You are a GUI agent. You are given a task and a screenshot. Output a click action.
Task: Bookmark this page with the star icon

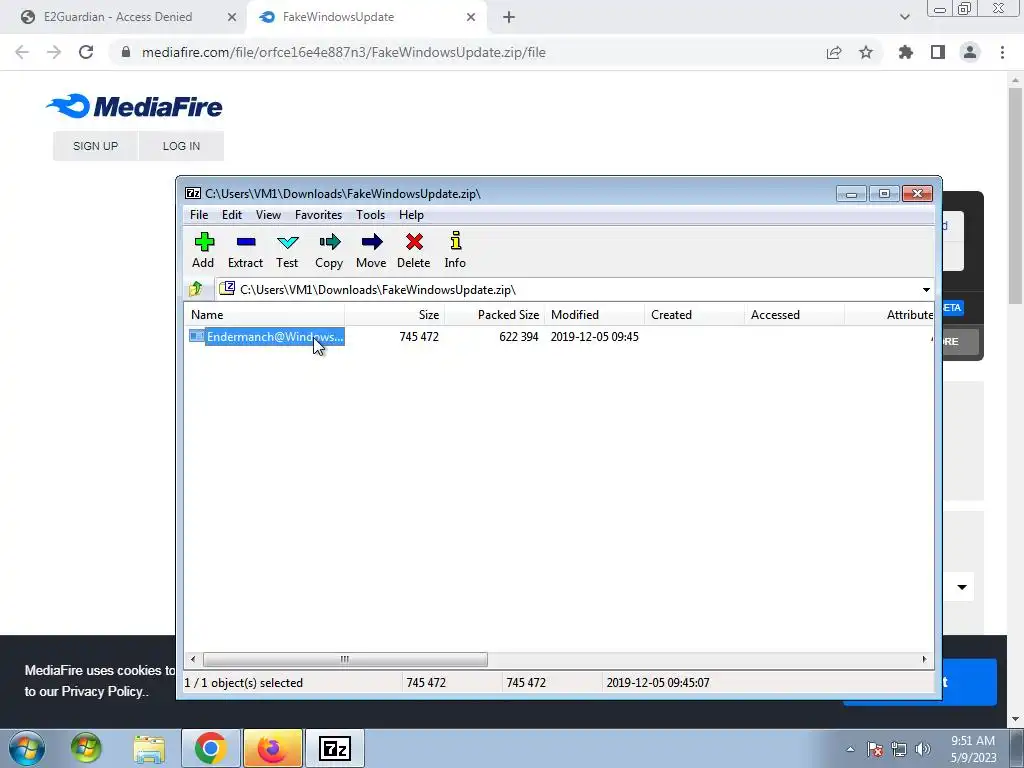[x=866, y=52]
